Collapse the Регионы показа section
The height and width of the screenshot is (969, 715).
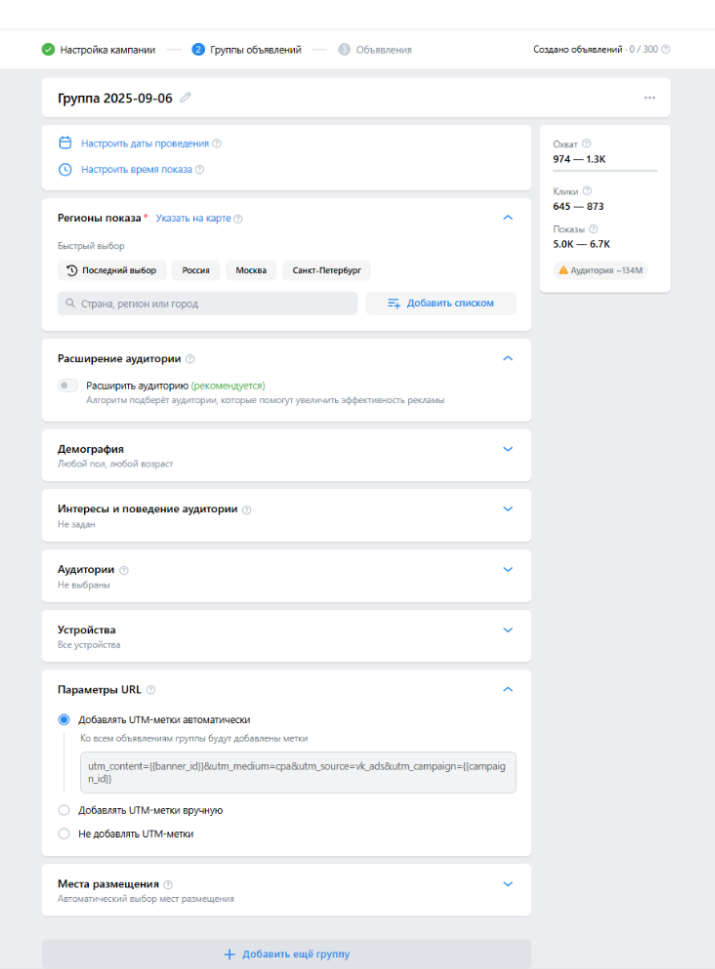pos(507,217)
